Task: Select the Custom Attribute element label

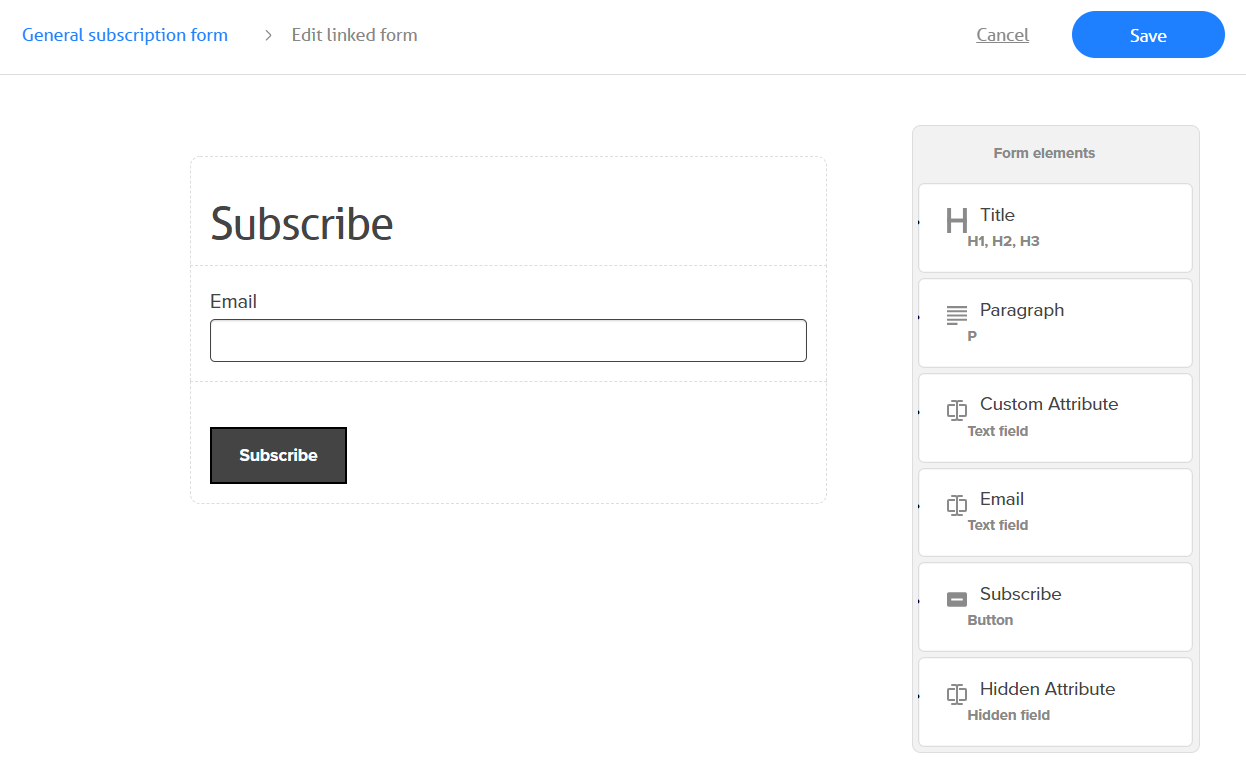Action: click(x=1049, y=404)
